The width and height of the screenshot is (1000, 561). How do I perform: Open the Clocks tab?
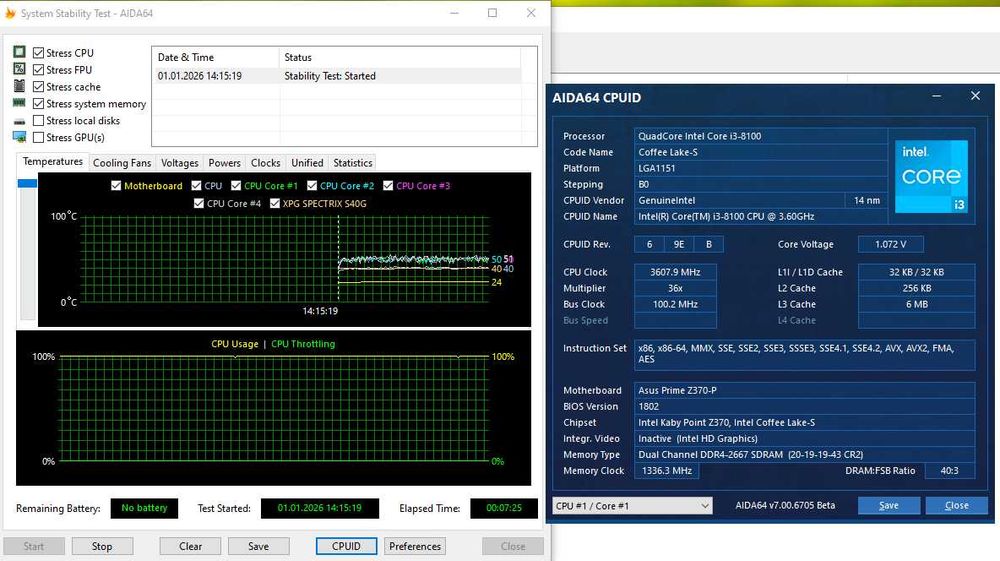(x=265, y=163)
